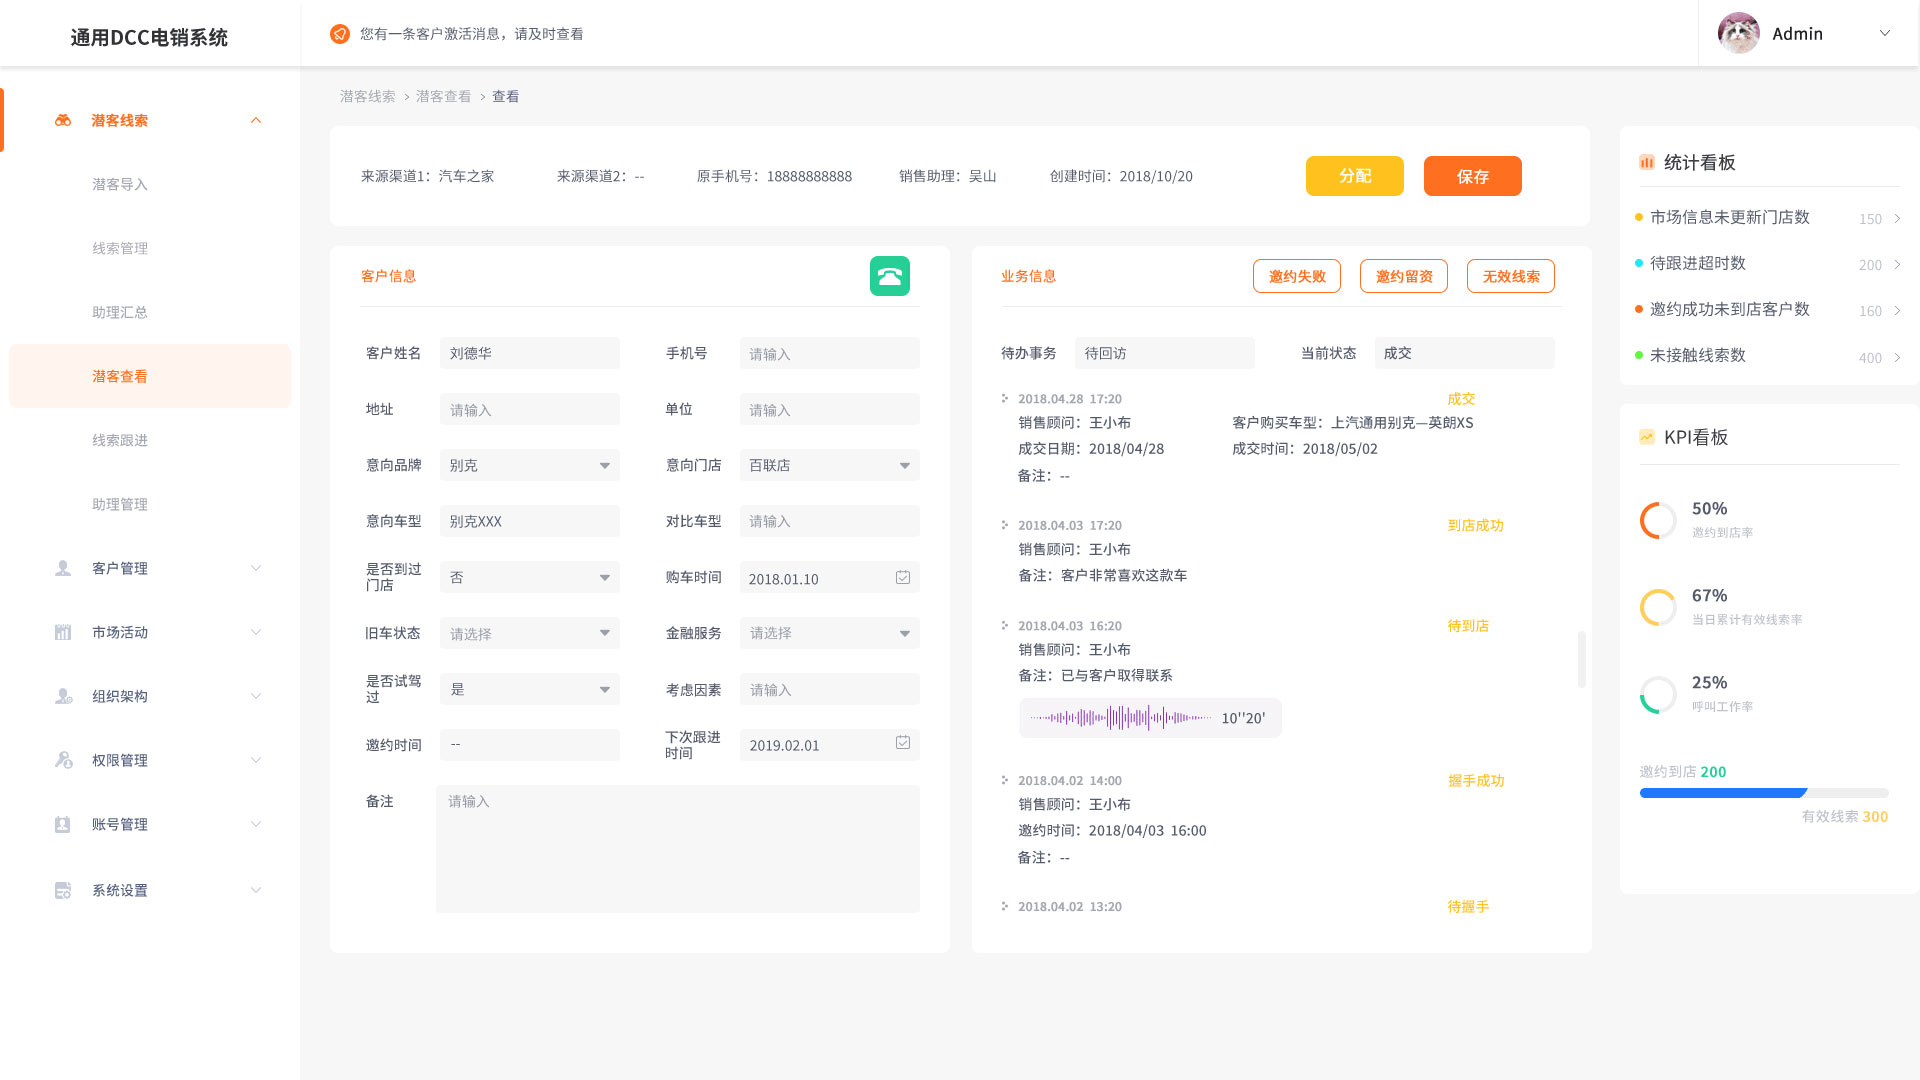This screenshot has height=1080, width=1920.
Task: Select 线索跟进 in sidebar
Action: pos(120,440)
